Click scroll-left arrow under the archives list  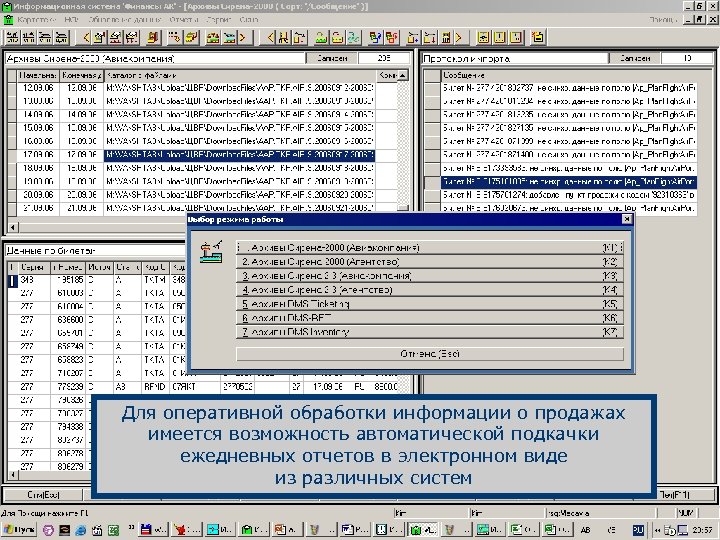13,227
